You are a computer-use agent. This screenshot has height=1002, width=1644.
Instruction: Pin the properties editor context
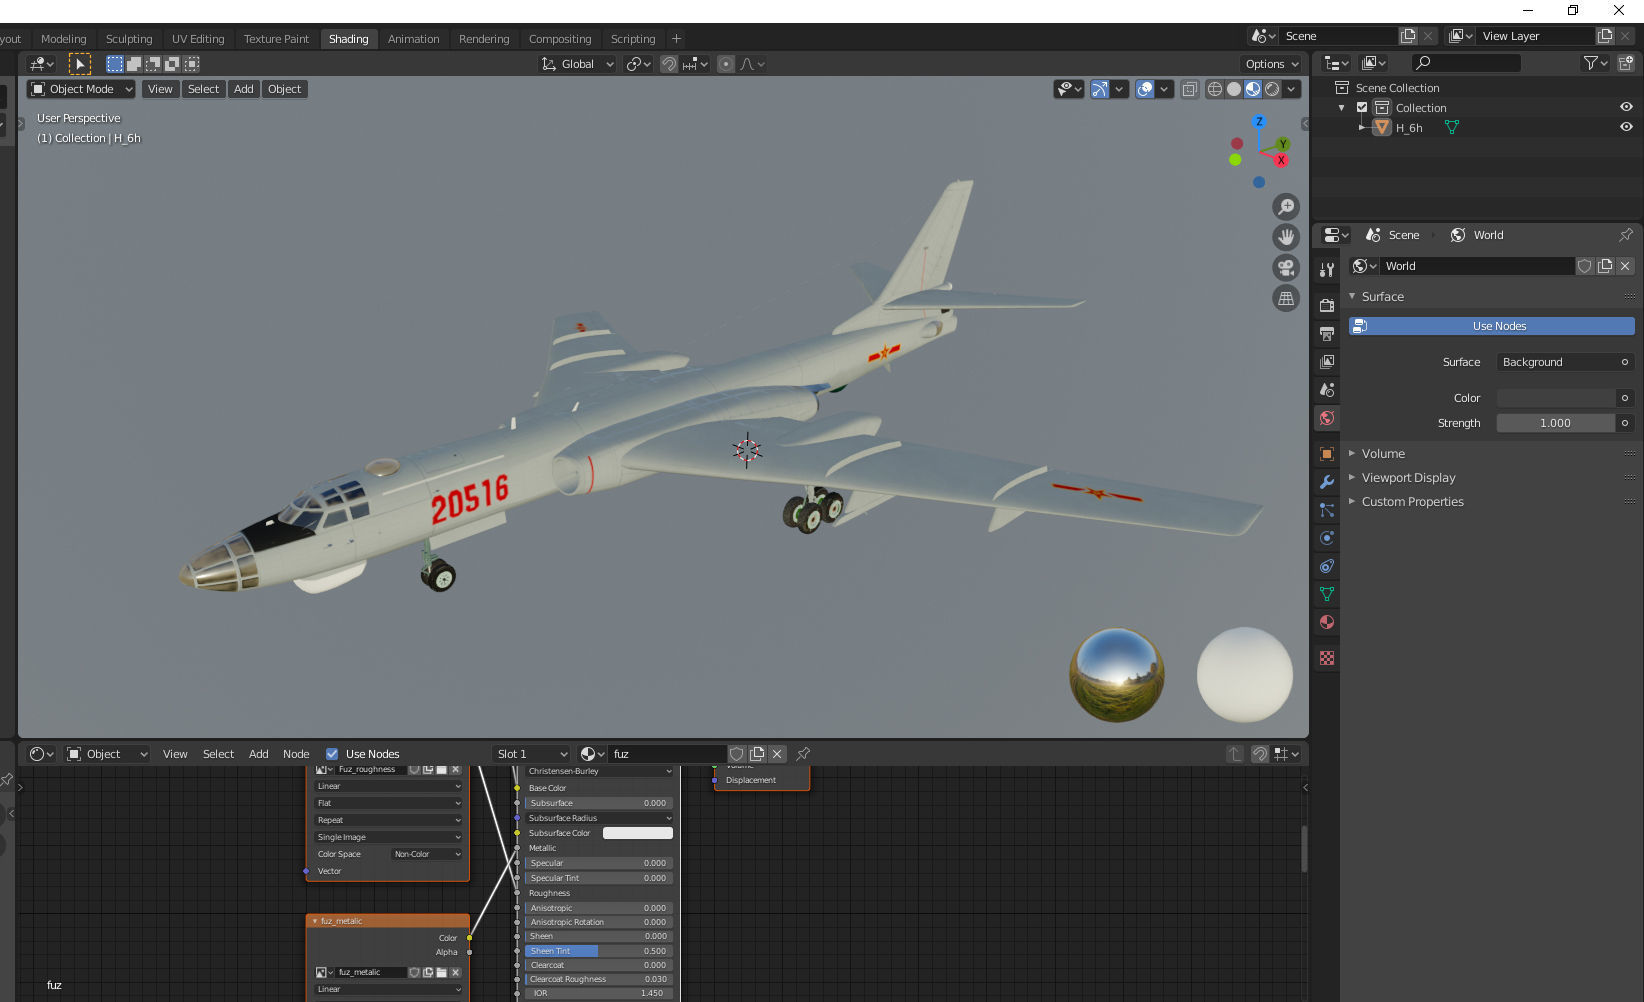point(1626,235)
